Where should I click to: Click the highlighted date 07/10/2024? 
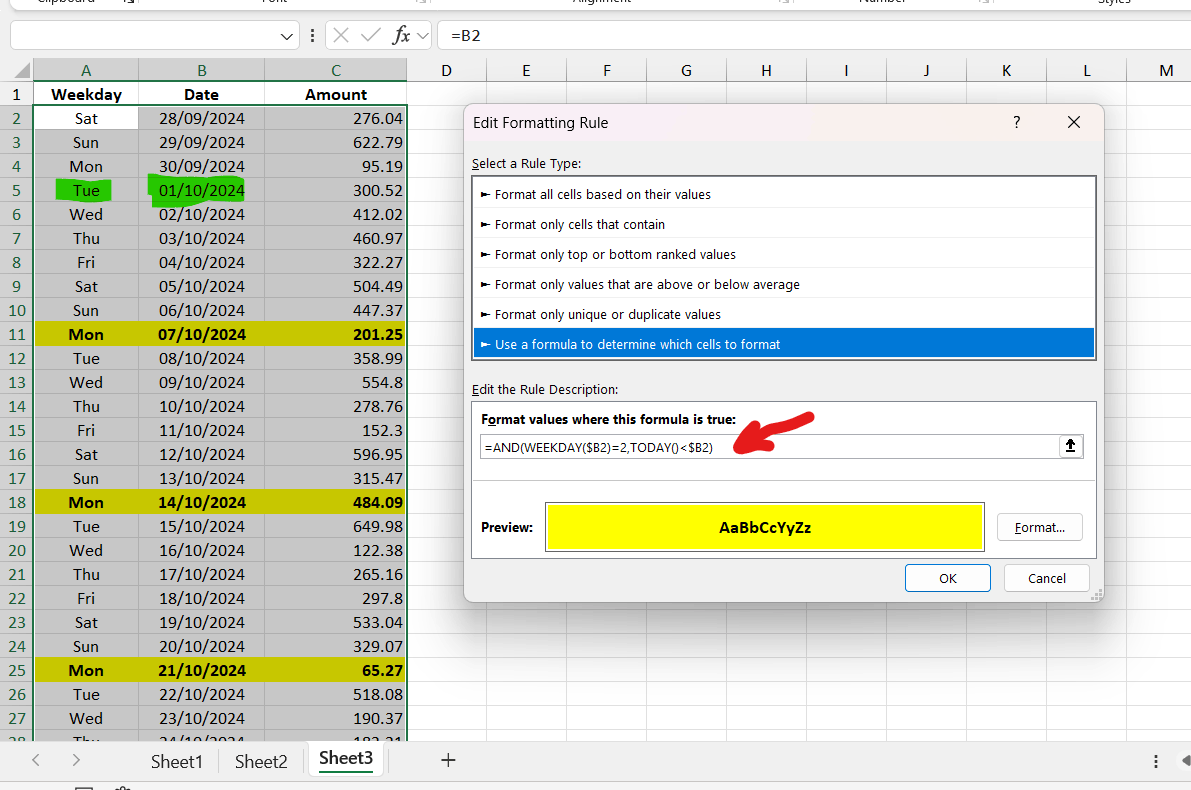(201, 334)
